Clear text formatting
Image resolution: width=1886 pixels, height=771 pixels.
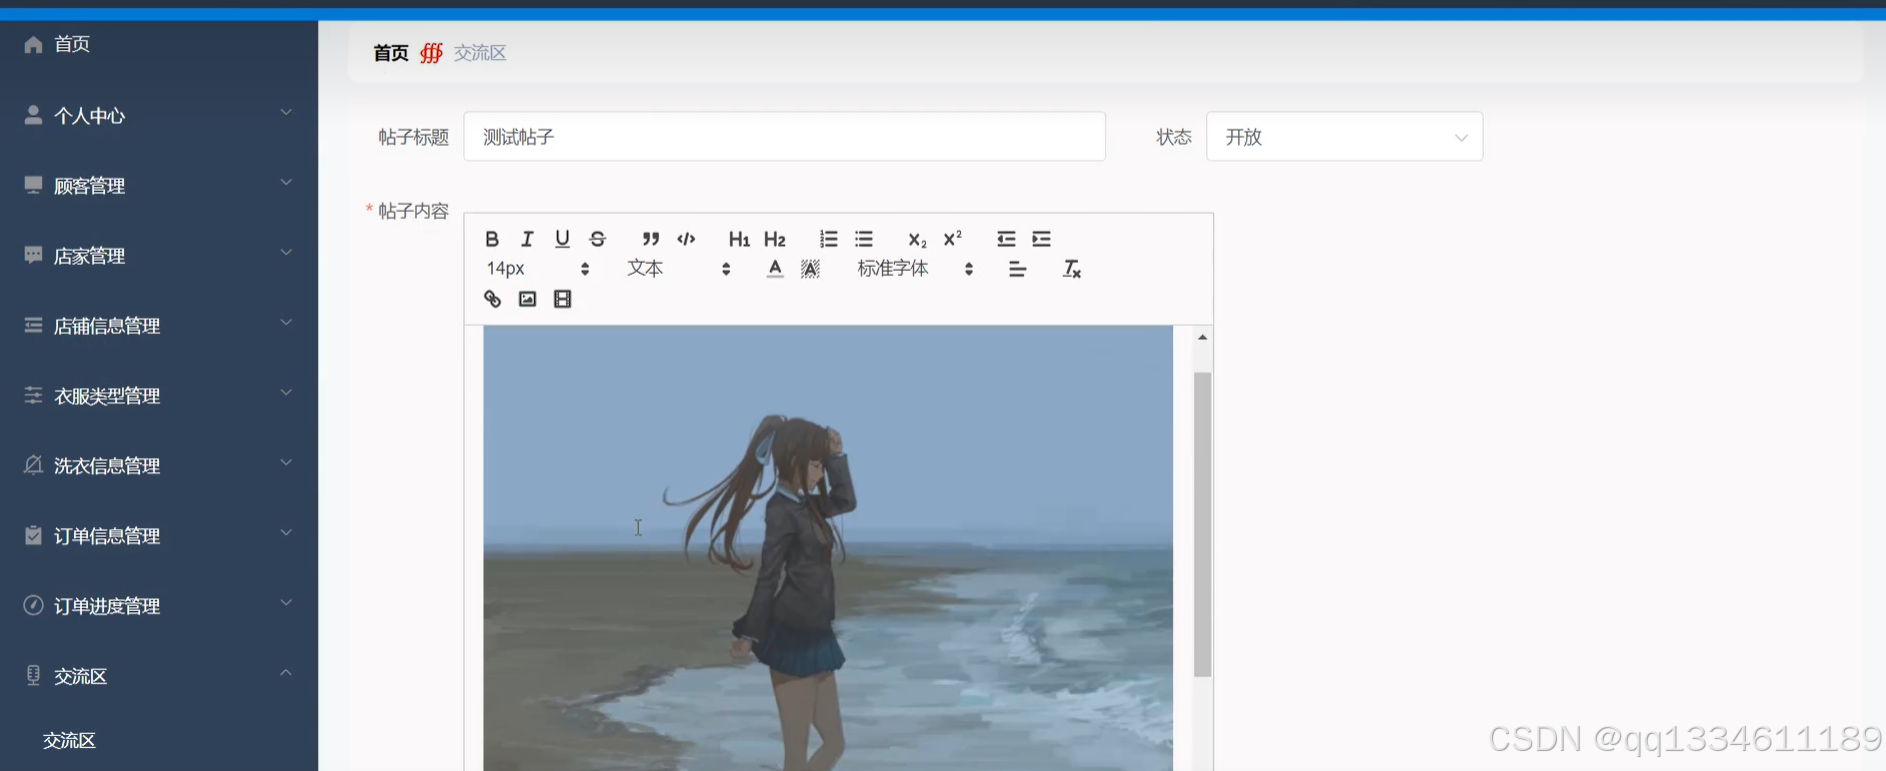(1072, 269)
